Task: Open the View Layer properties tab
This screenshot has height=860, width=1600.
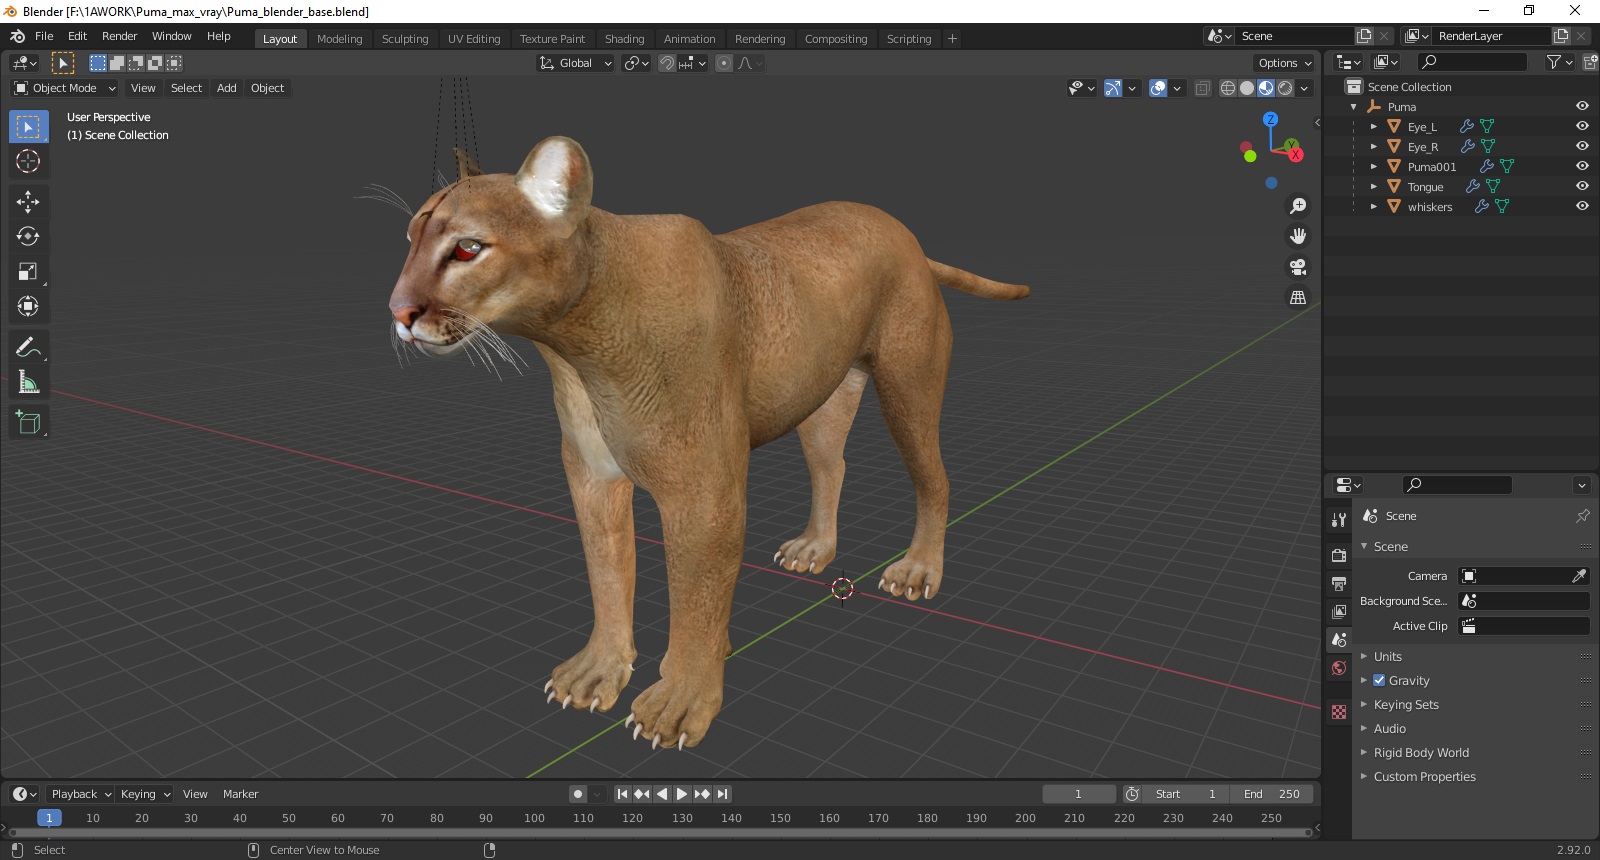Action: point(1339,611)
